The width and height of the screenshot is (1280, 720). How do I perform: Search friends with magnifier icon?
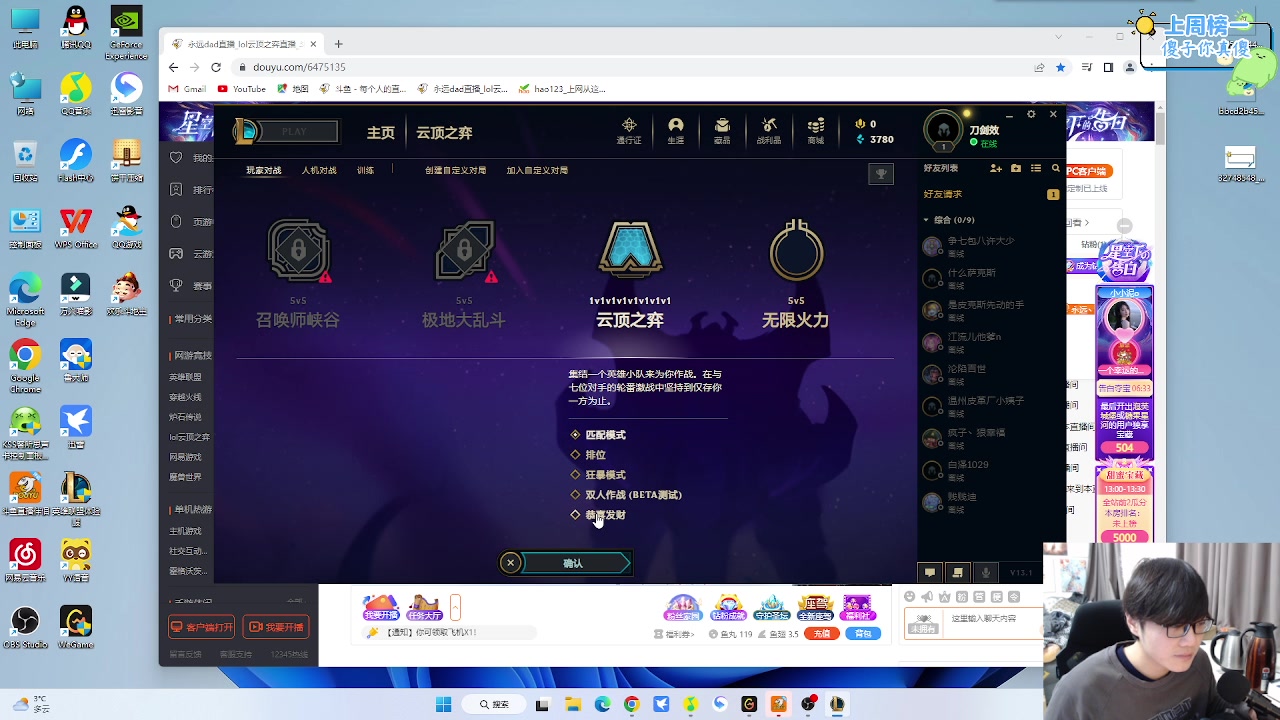(1055, 168)
